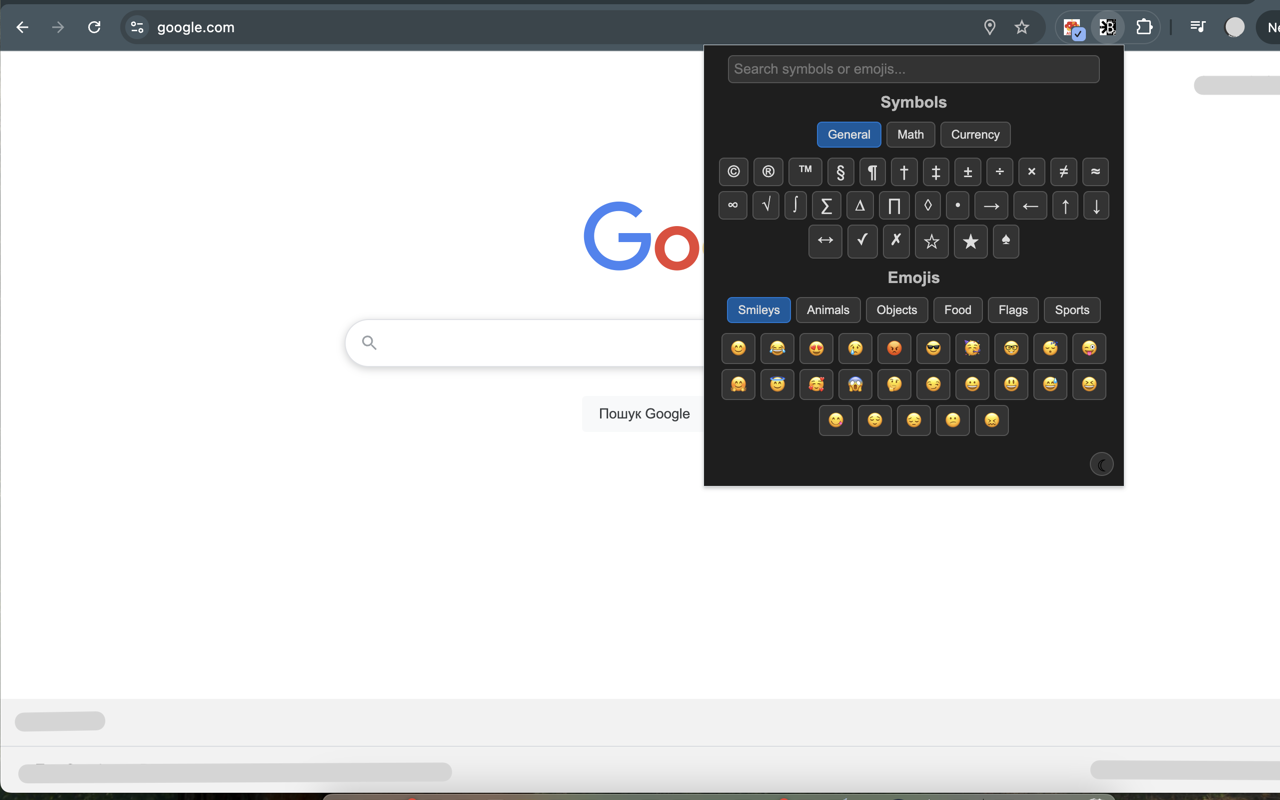Choose the multiplication × symbol
This screenshot has width=1280, height=800.
pyautogui.click(x=1032, y=172)
